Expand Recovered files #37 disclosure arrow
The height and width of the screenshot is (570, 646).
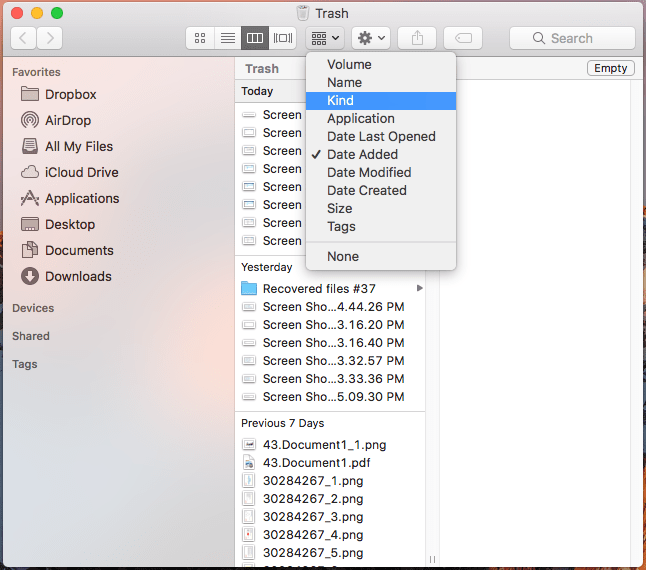pos(419,288)
